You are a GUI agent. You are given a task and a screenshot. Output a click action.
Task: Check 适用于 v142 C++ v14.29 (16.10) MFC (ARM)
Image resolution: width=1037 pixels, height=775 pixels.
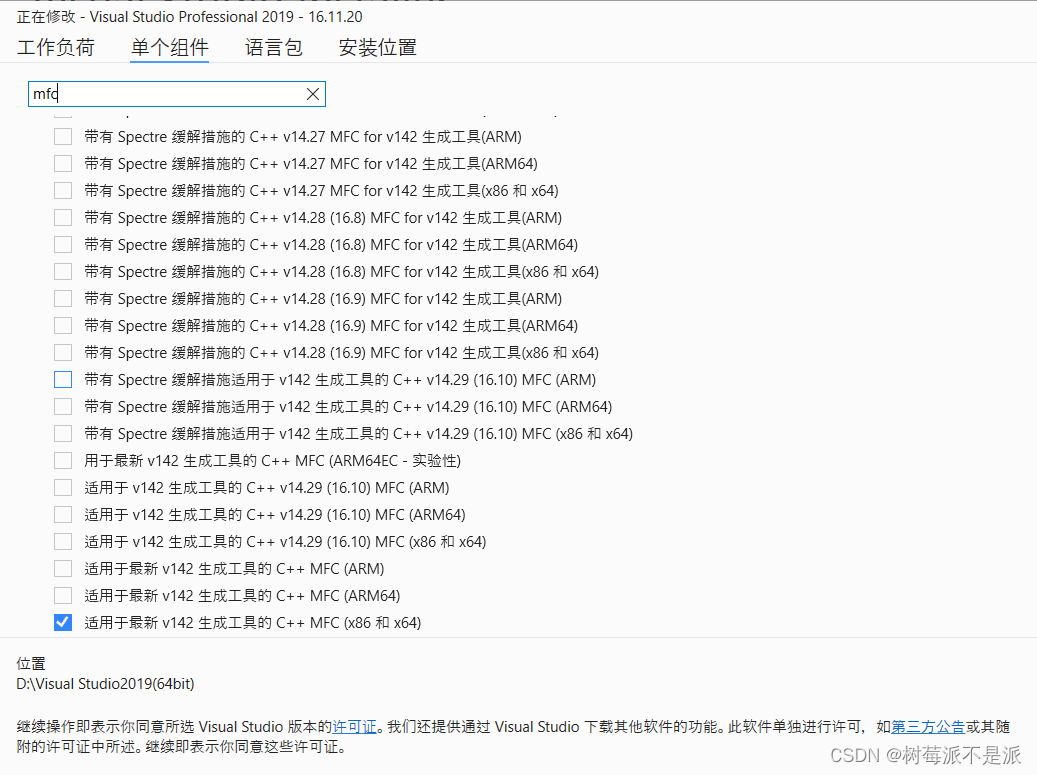point(63,487)
